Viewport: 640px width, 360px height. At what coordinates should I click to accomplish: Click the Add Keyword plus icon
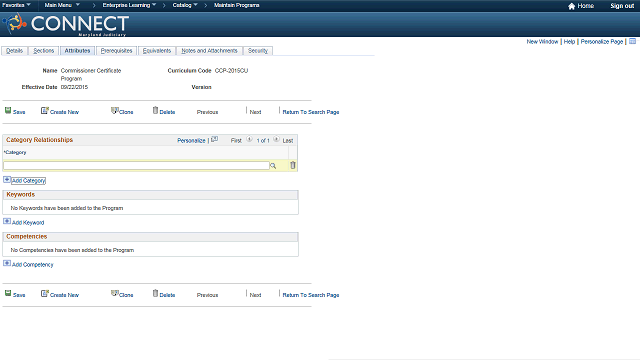coord(7,221)
